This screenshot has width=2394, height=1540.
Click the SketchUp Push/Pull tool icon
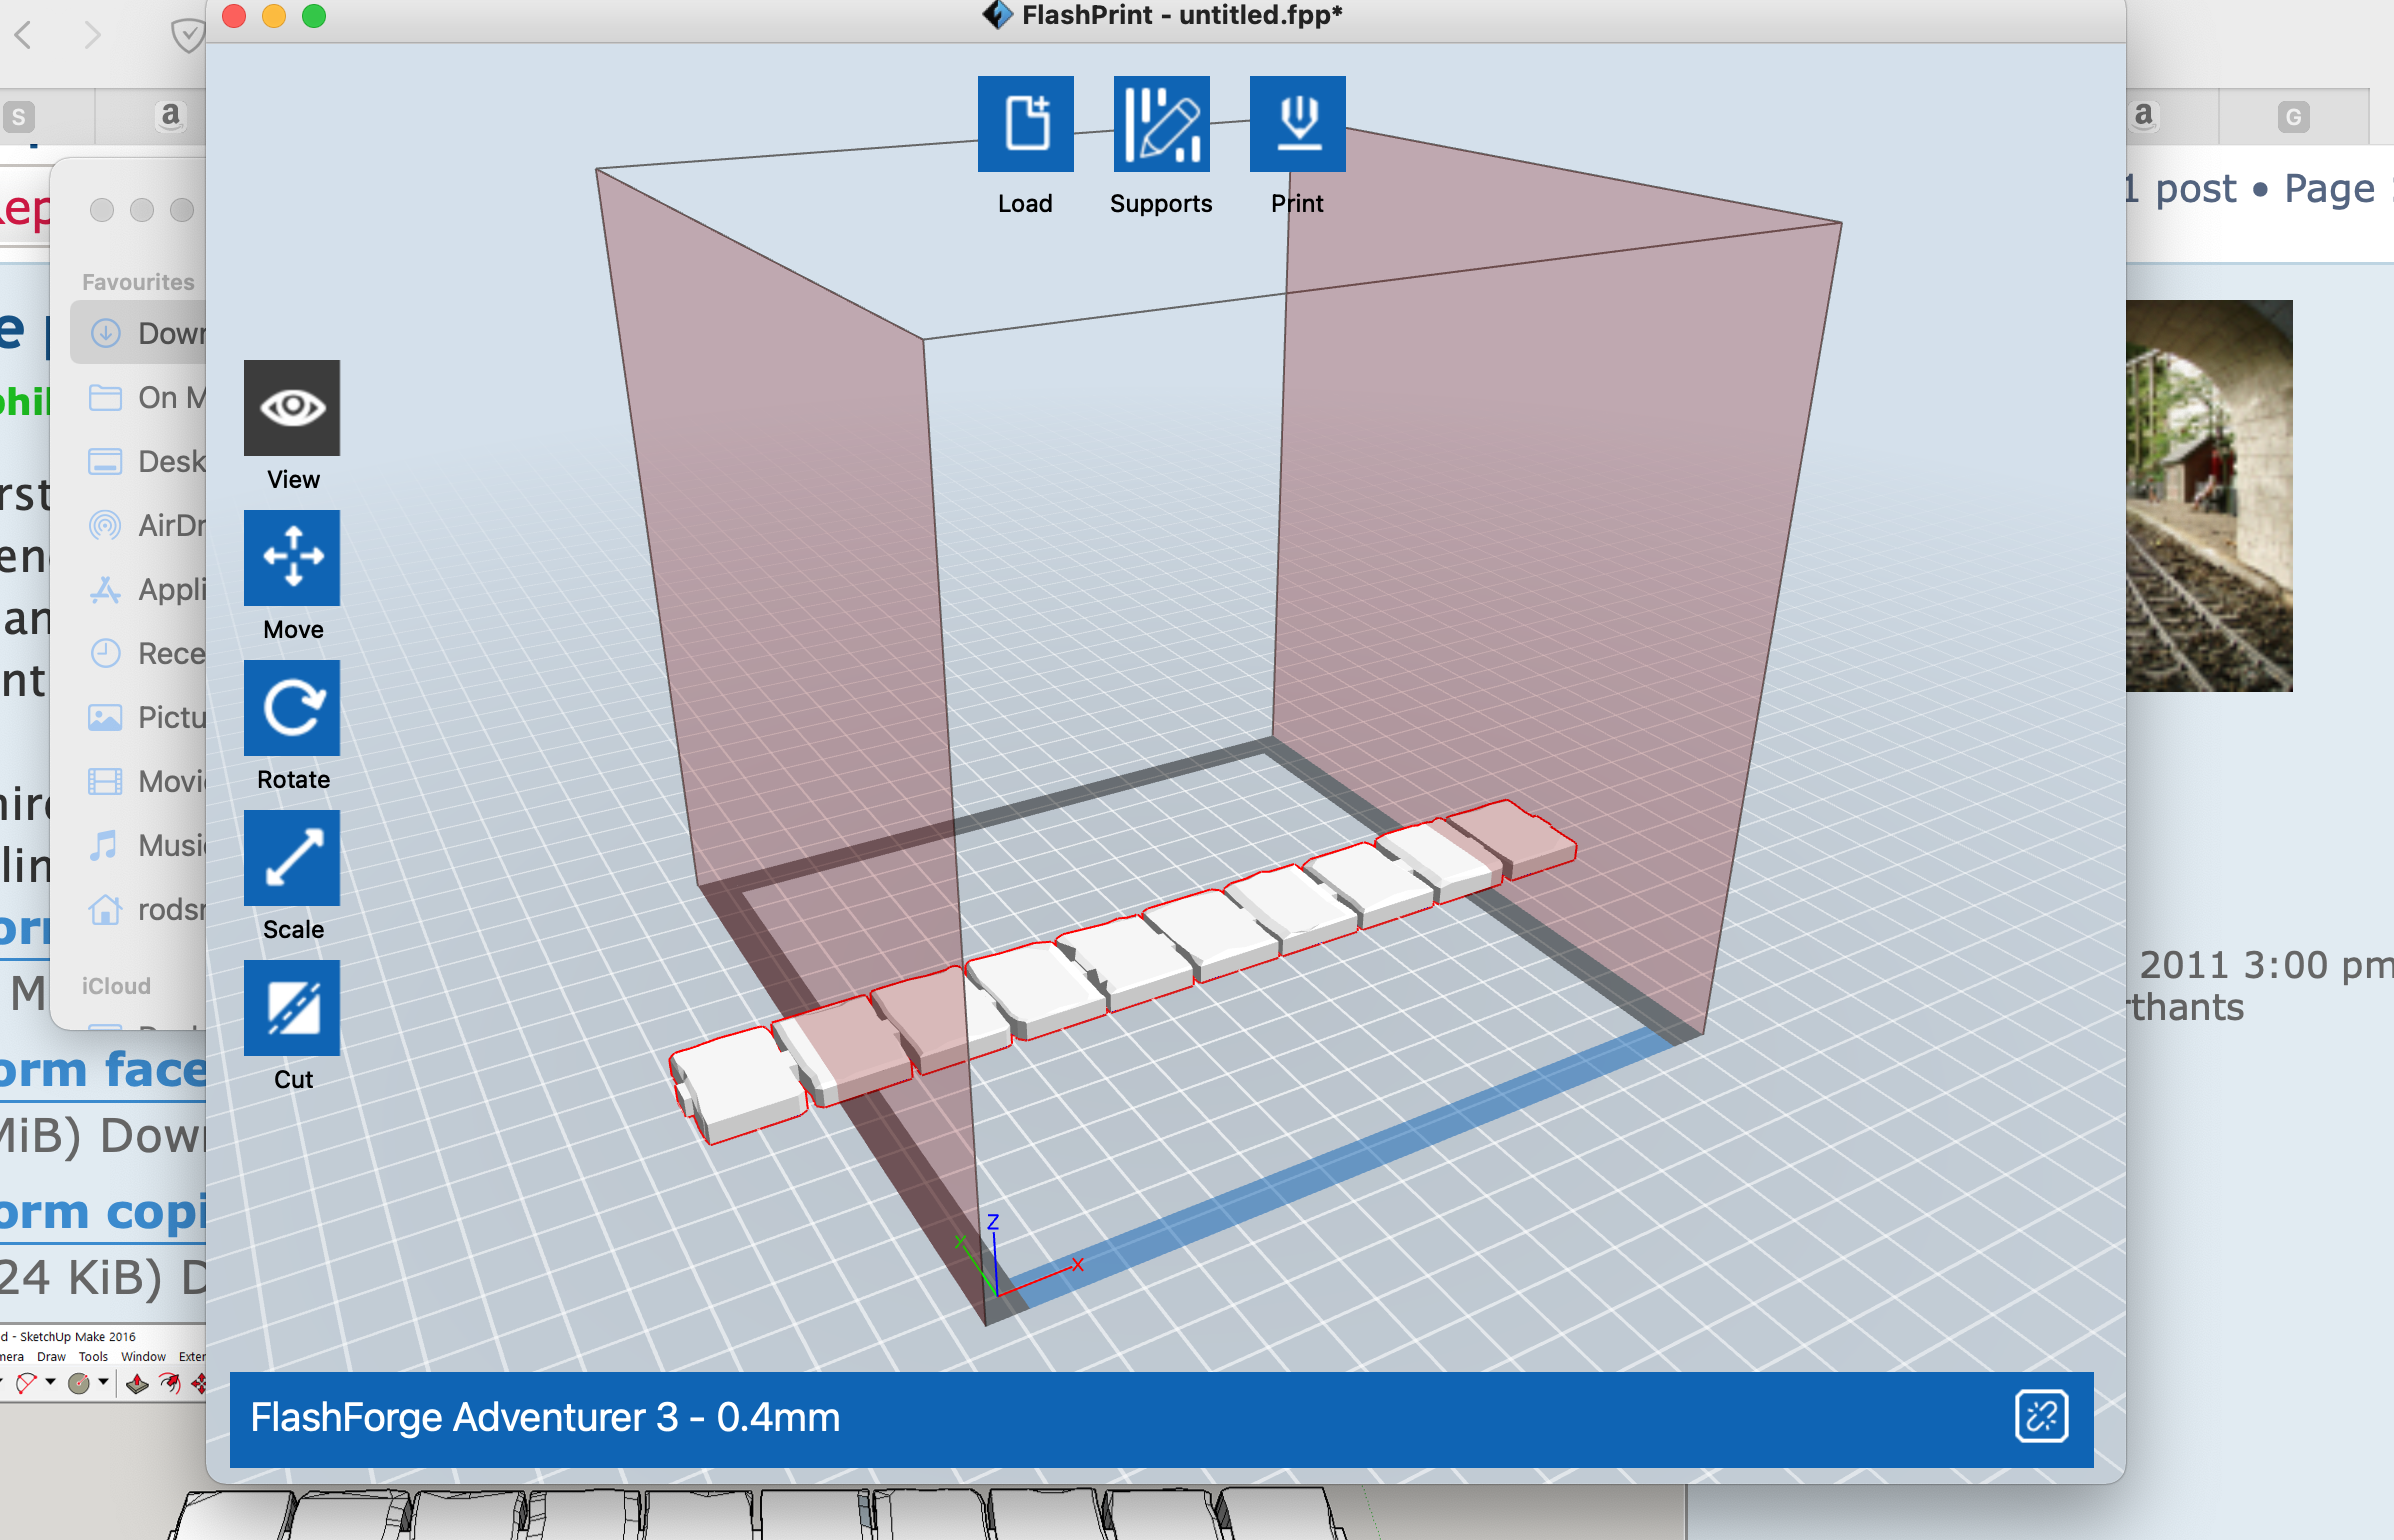pos(137,1383)
